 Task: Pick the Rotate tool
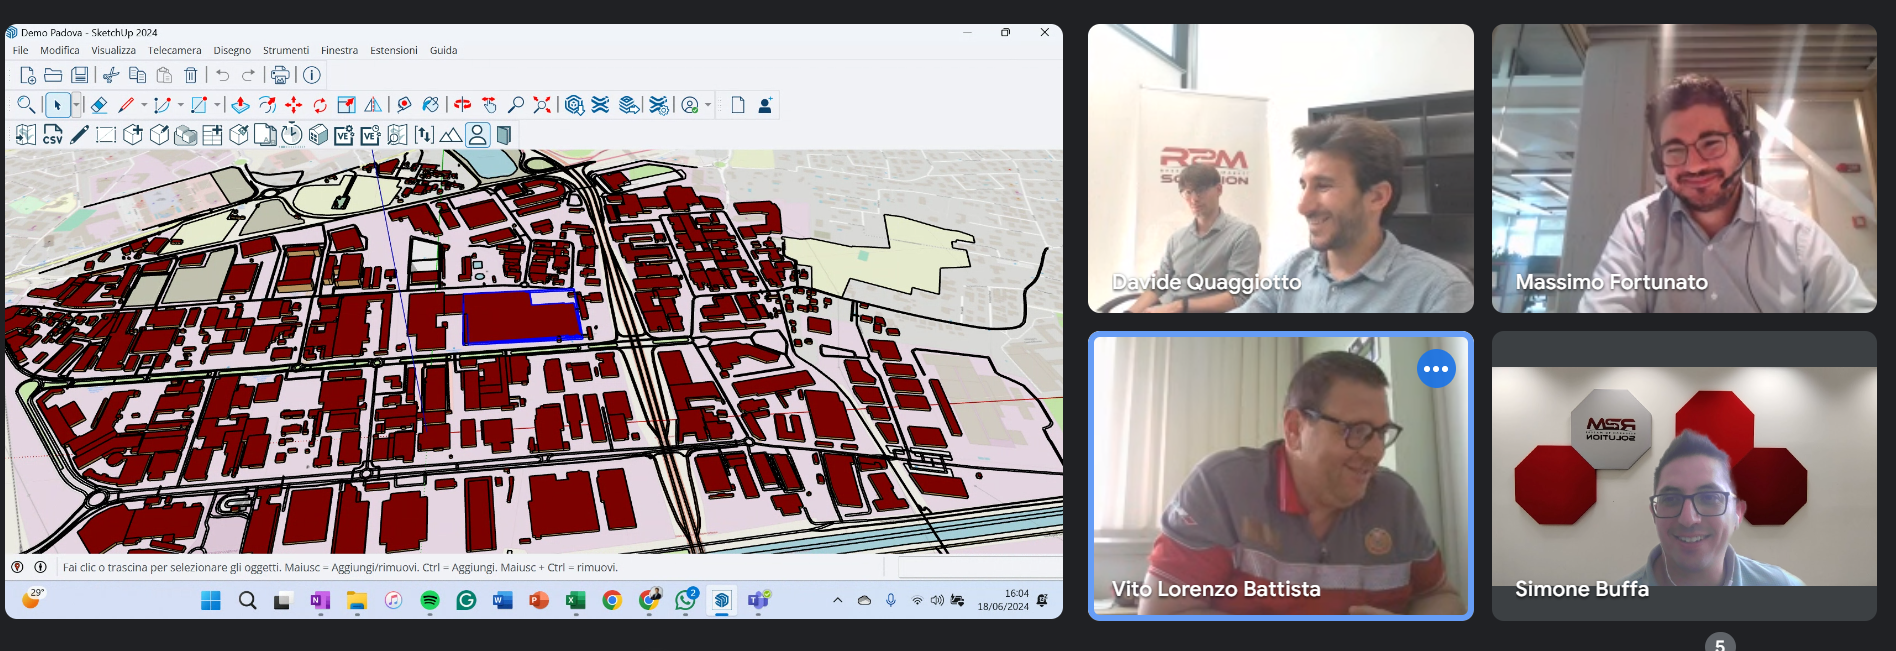(x=320, y=105)
